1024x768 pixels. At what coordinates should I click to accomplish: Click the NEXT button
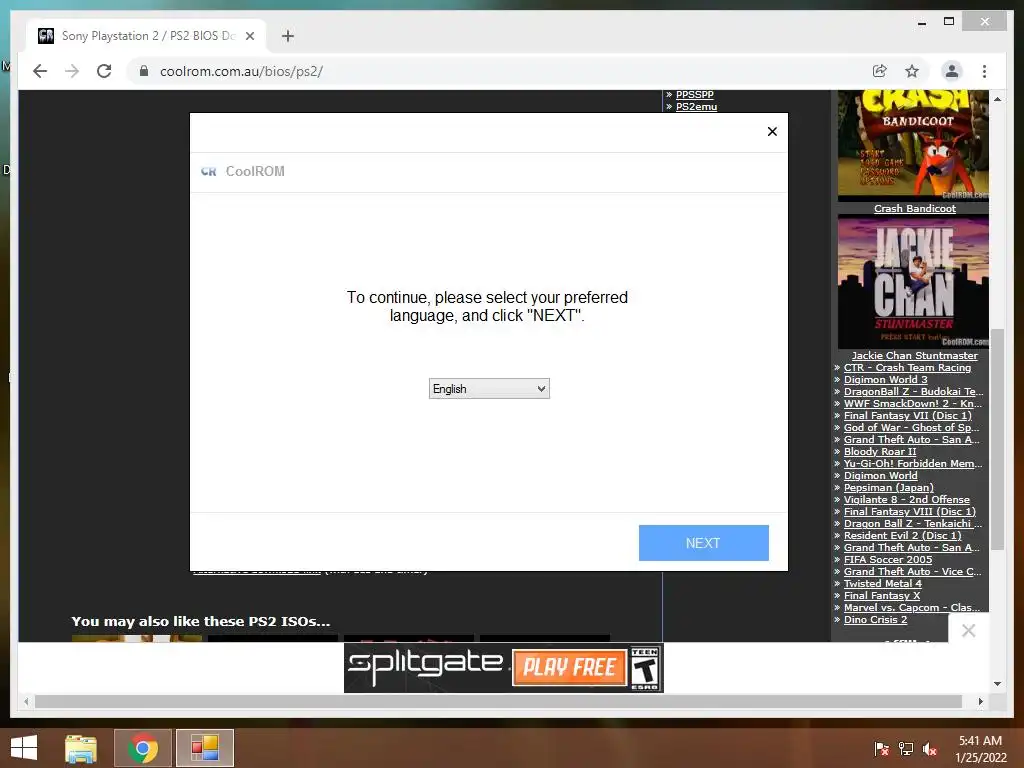[x=703, y=543]
